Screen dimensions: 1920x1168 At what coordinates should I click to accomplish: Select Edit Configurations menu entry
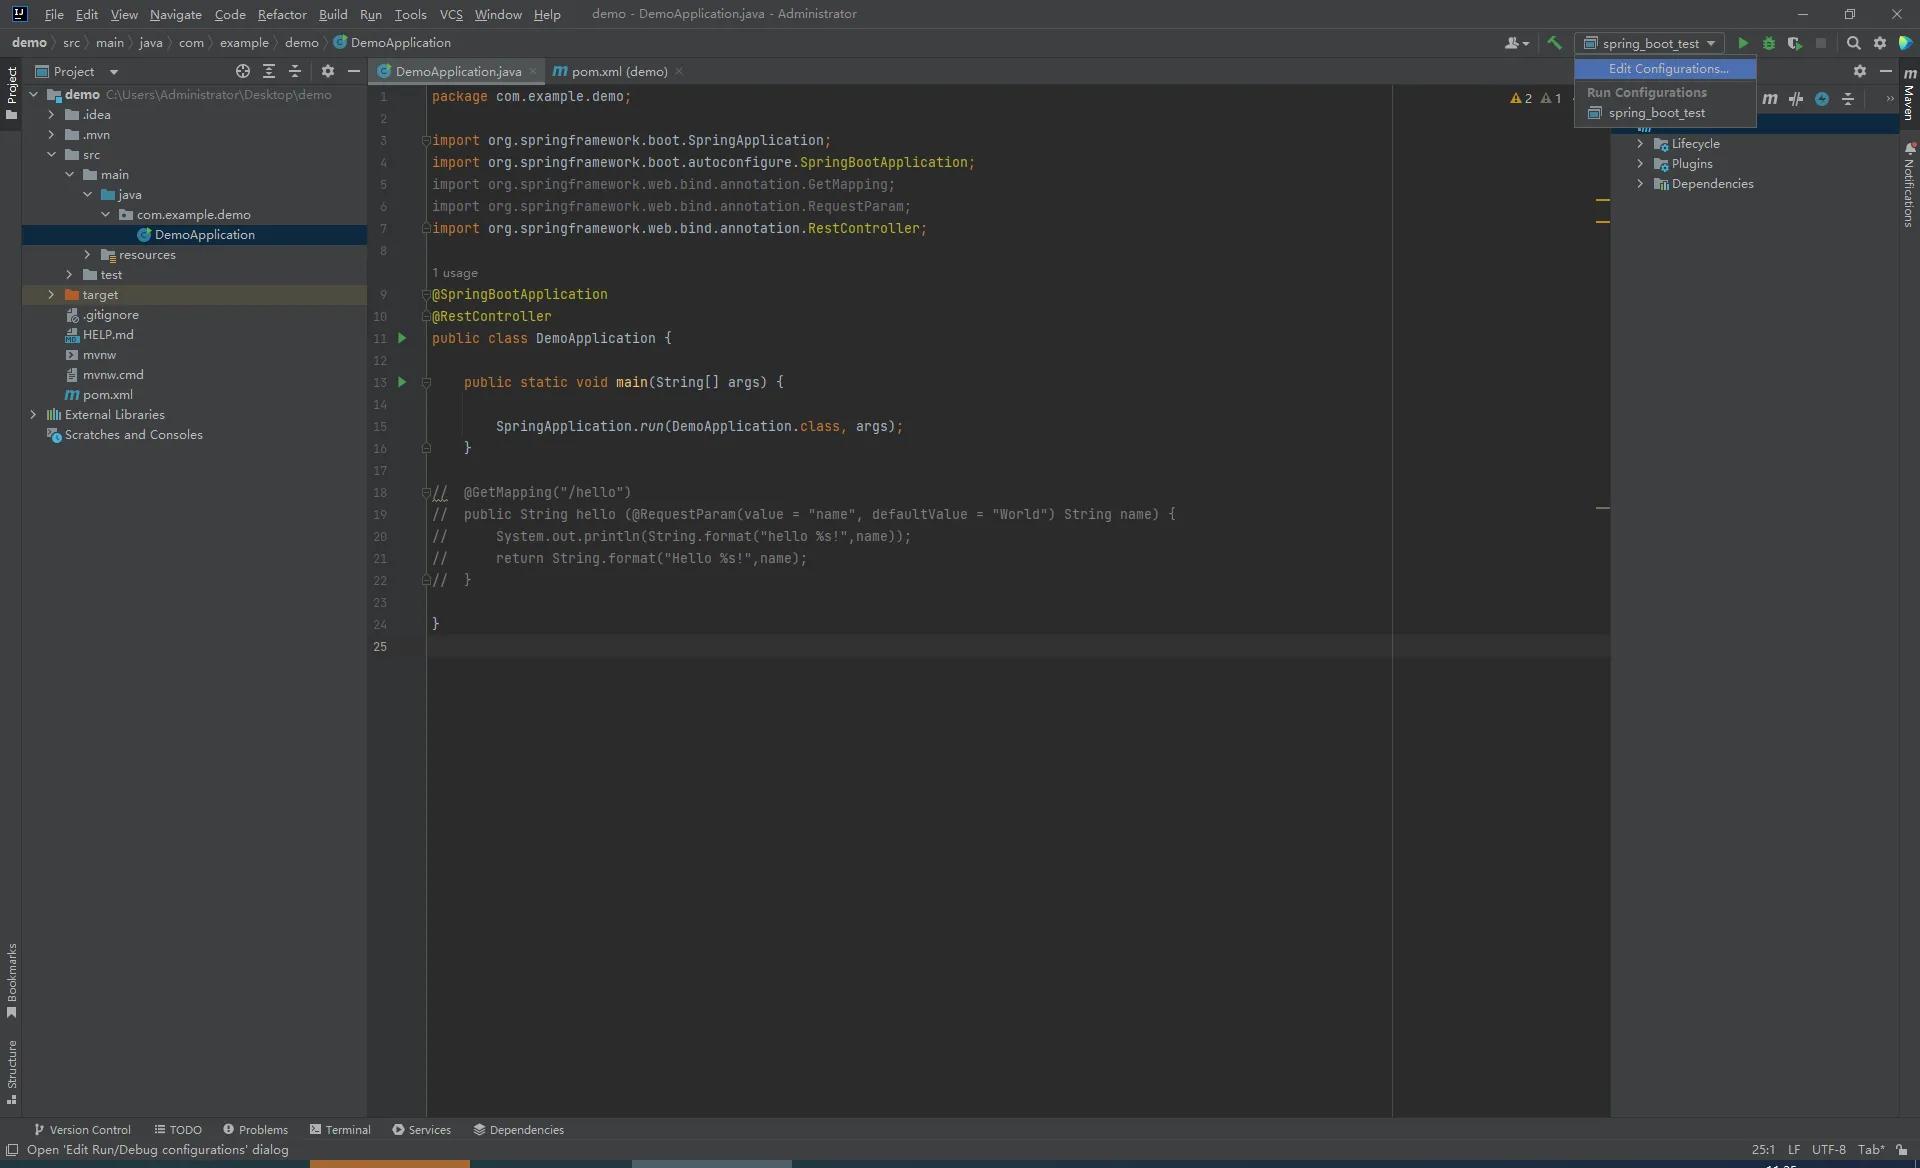(1667, 69)
